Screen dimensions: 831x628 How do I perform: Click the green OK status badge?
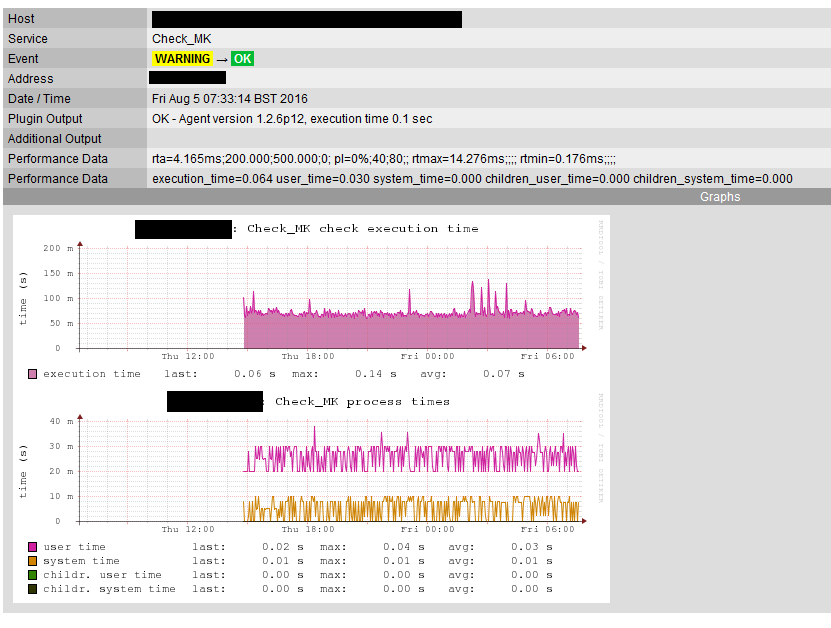click(x=242, y=59)
